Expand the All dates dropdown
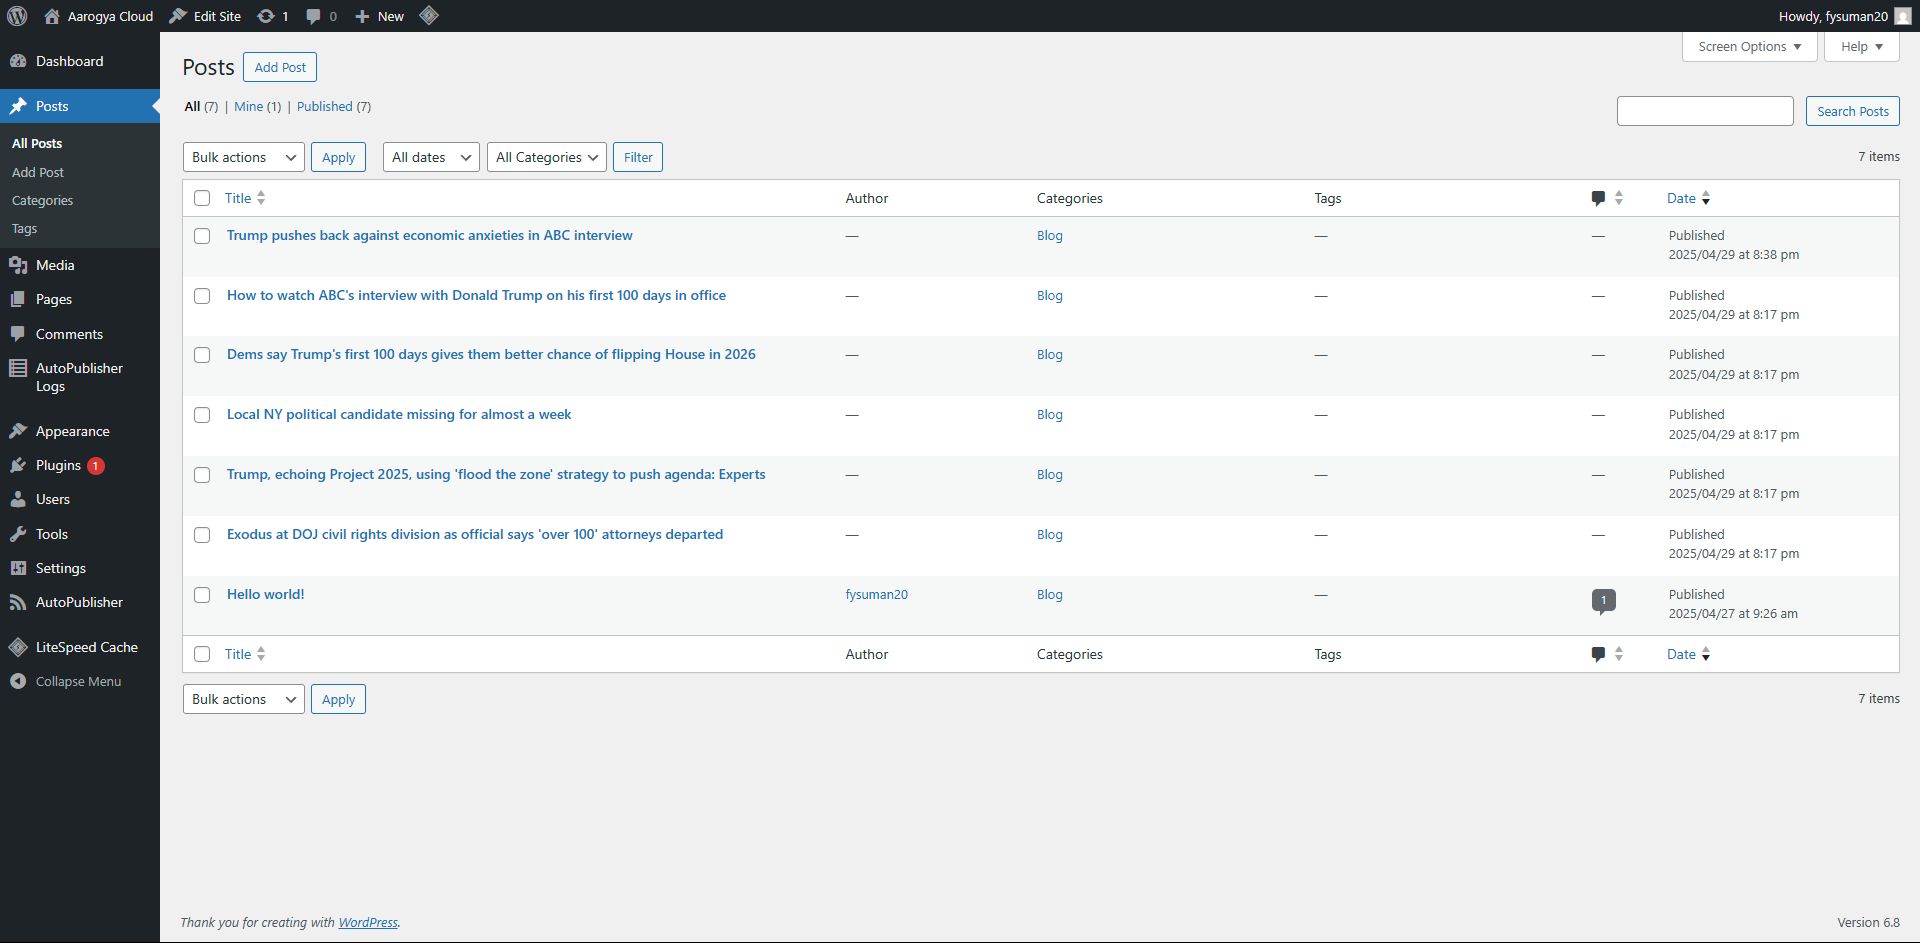The image size is (1920, 943). 431,157
